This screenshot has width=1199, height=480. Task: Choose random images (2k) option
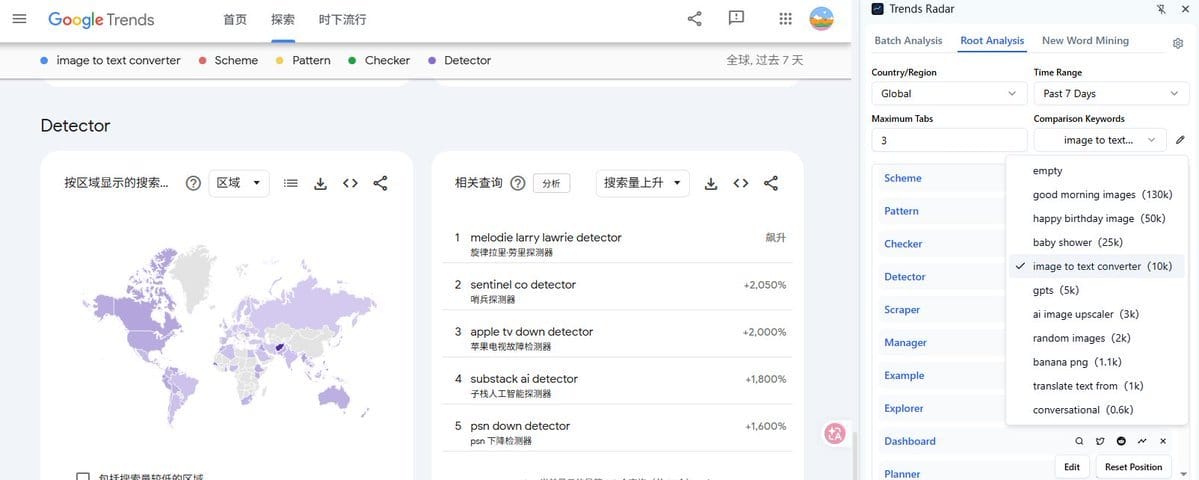[1097, 338]
